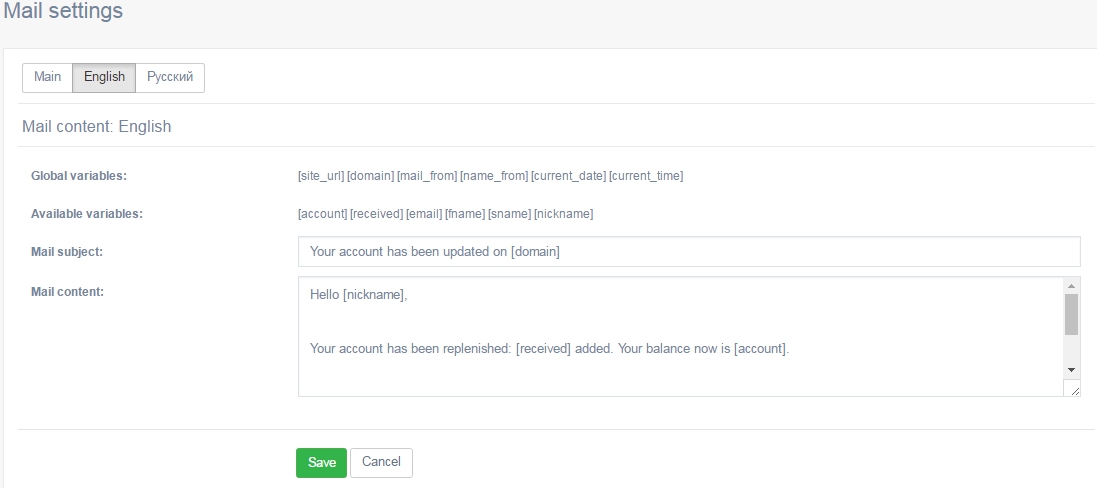The image size is (1097, 488).
Task: Click the [current_date] global variable
Action: tap(569, 176)
